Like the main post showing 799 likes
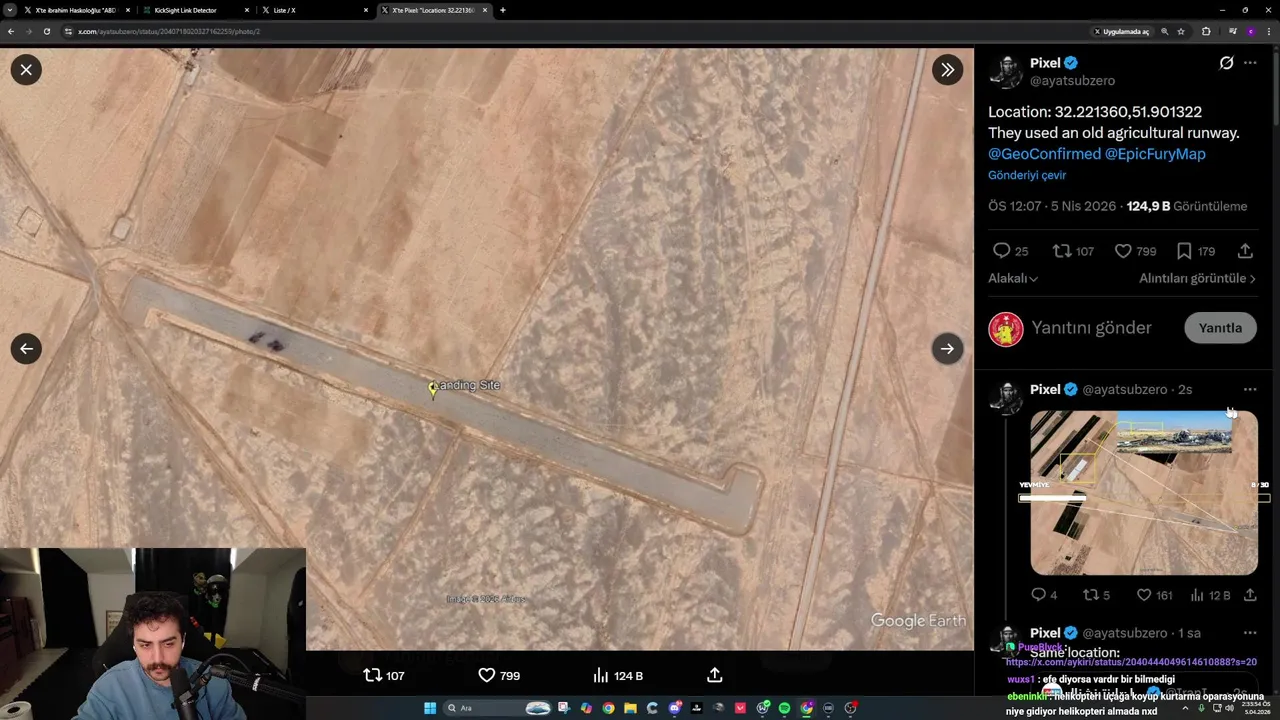1280x720 pixels. coord(1123,251)
